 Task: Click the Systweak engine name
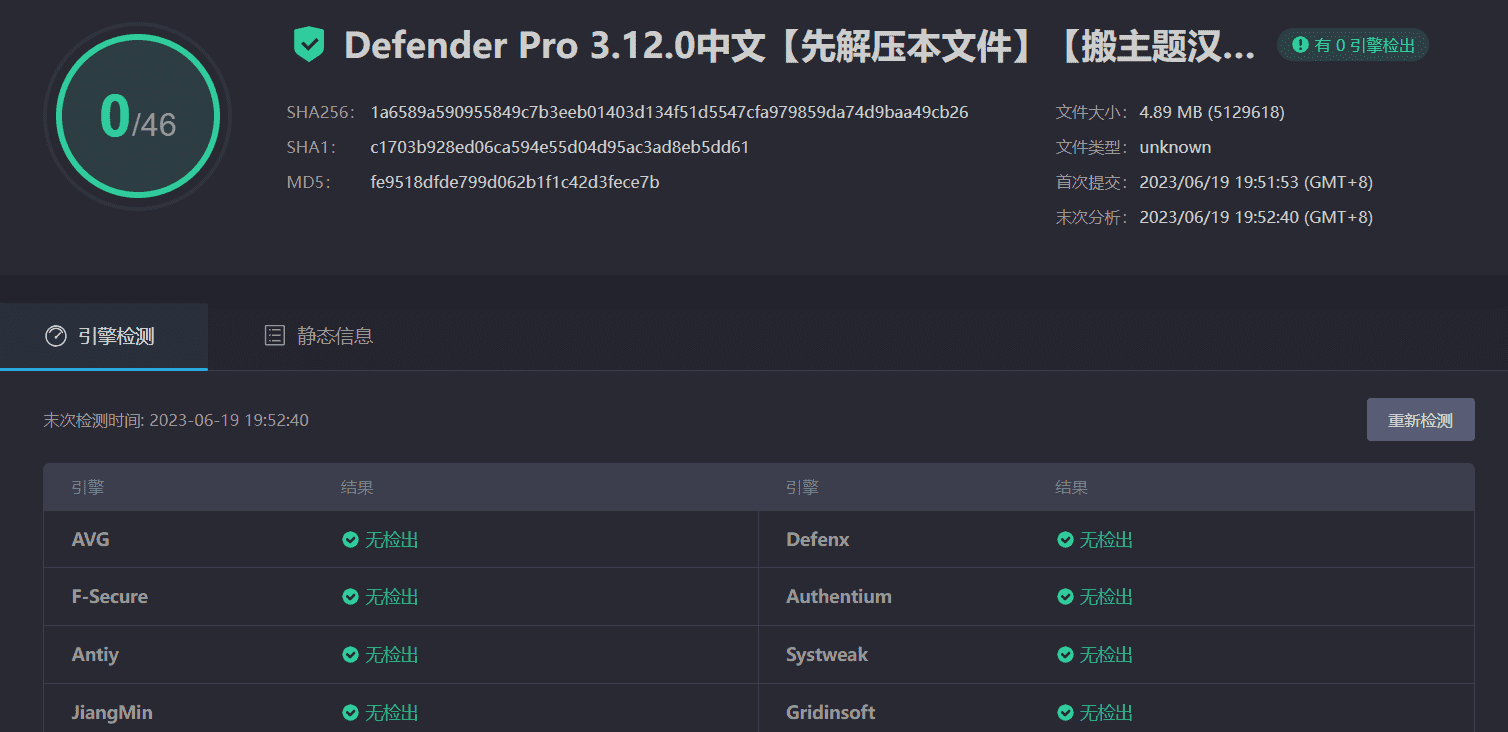click(827, 655)
